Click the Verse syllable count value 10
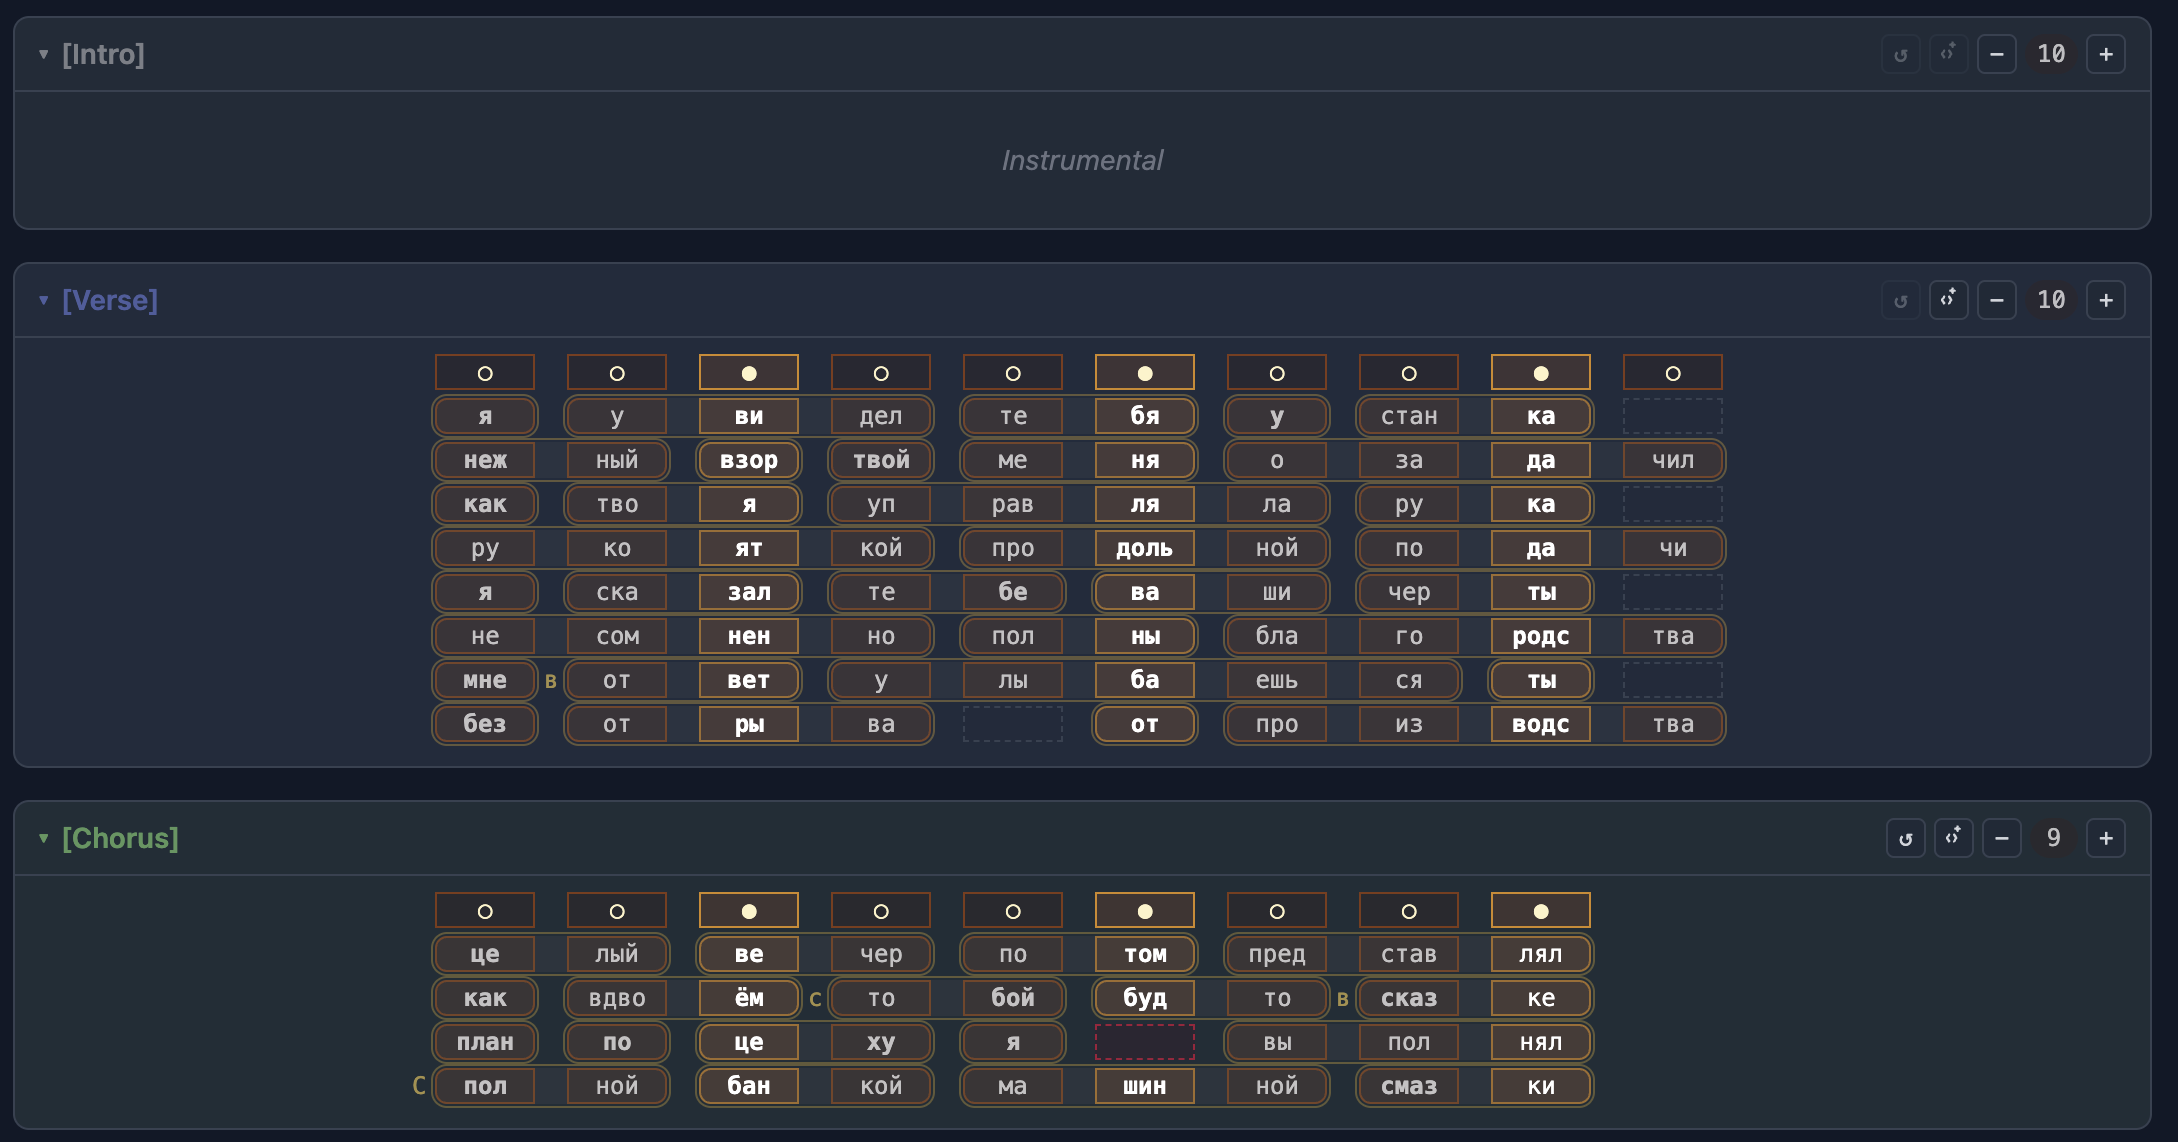Image resolution: width=2178 pixels, height=1142 pixels. click(x=2051, y=300)
